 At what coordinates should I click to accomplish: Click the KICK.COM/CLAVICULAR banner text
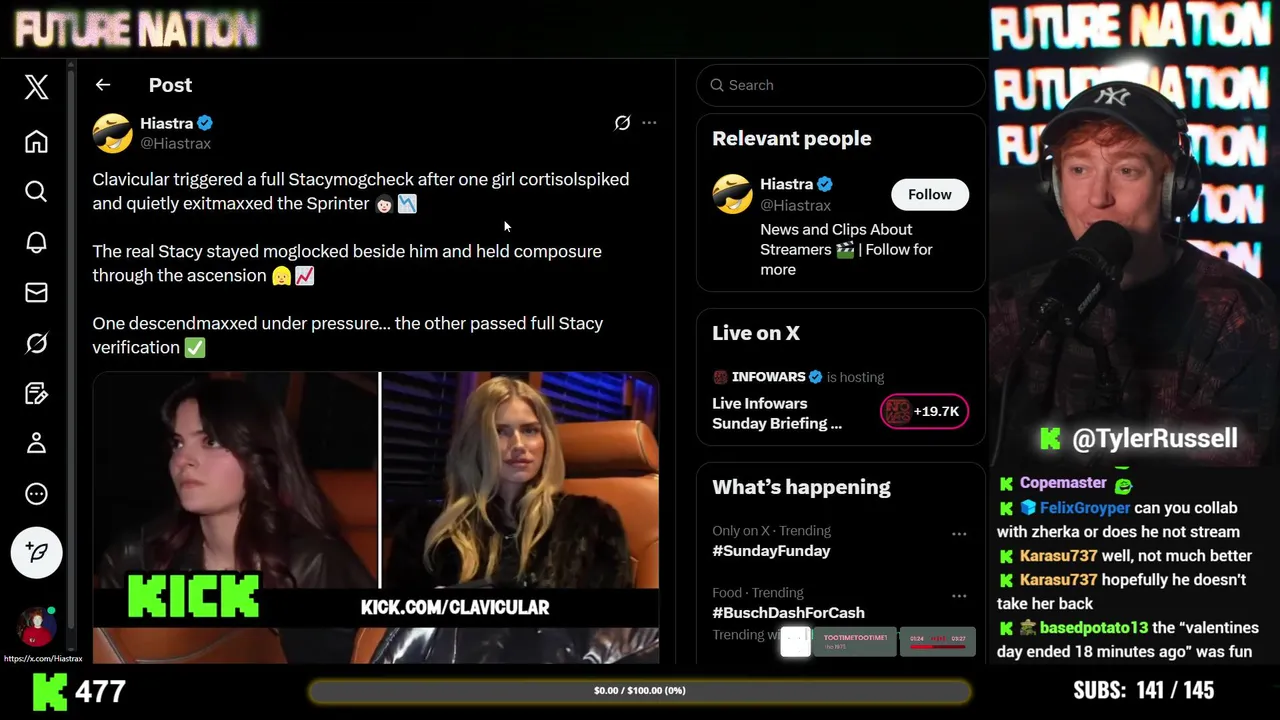tap(455, 607)
